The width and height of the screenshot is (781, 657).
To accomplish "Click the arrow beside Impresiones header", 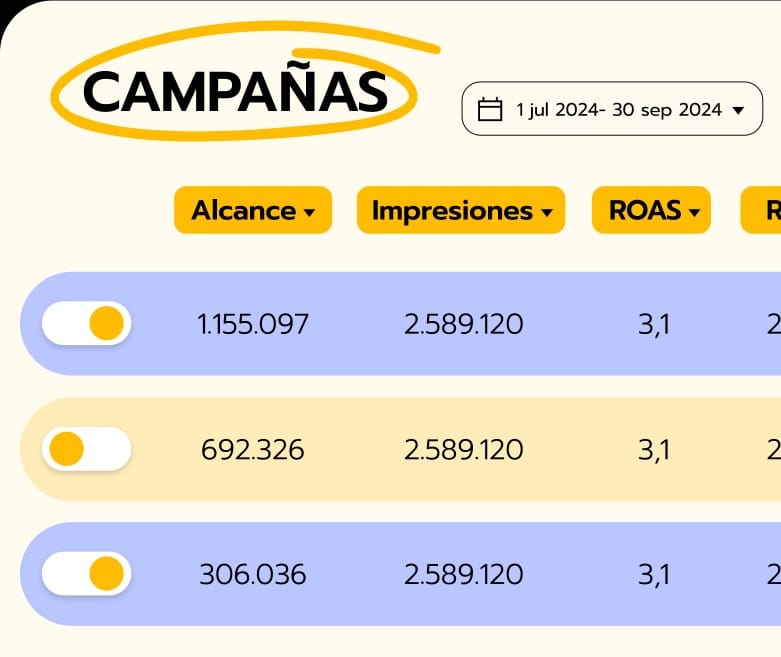I will (547, 212).
